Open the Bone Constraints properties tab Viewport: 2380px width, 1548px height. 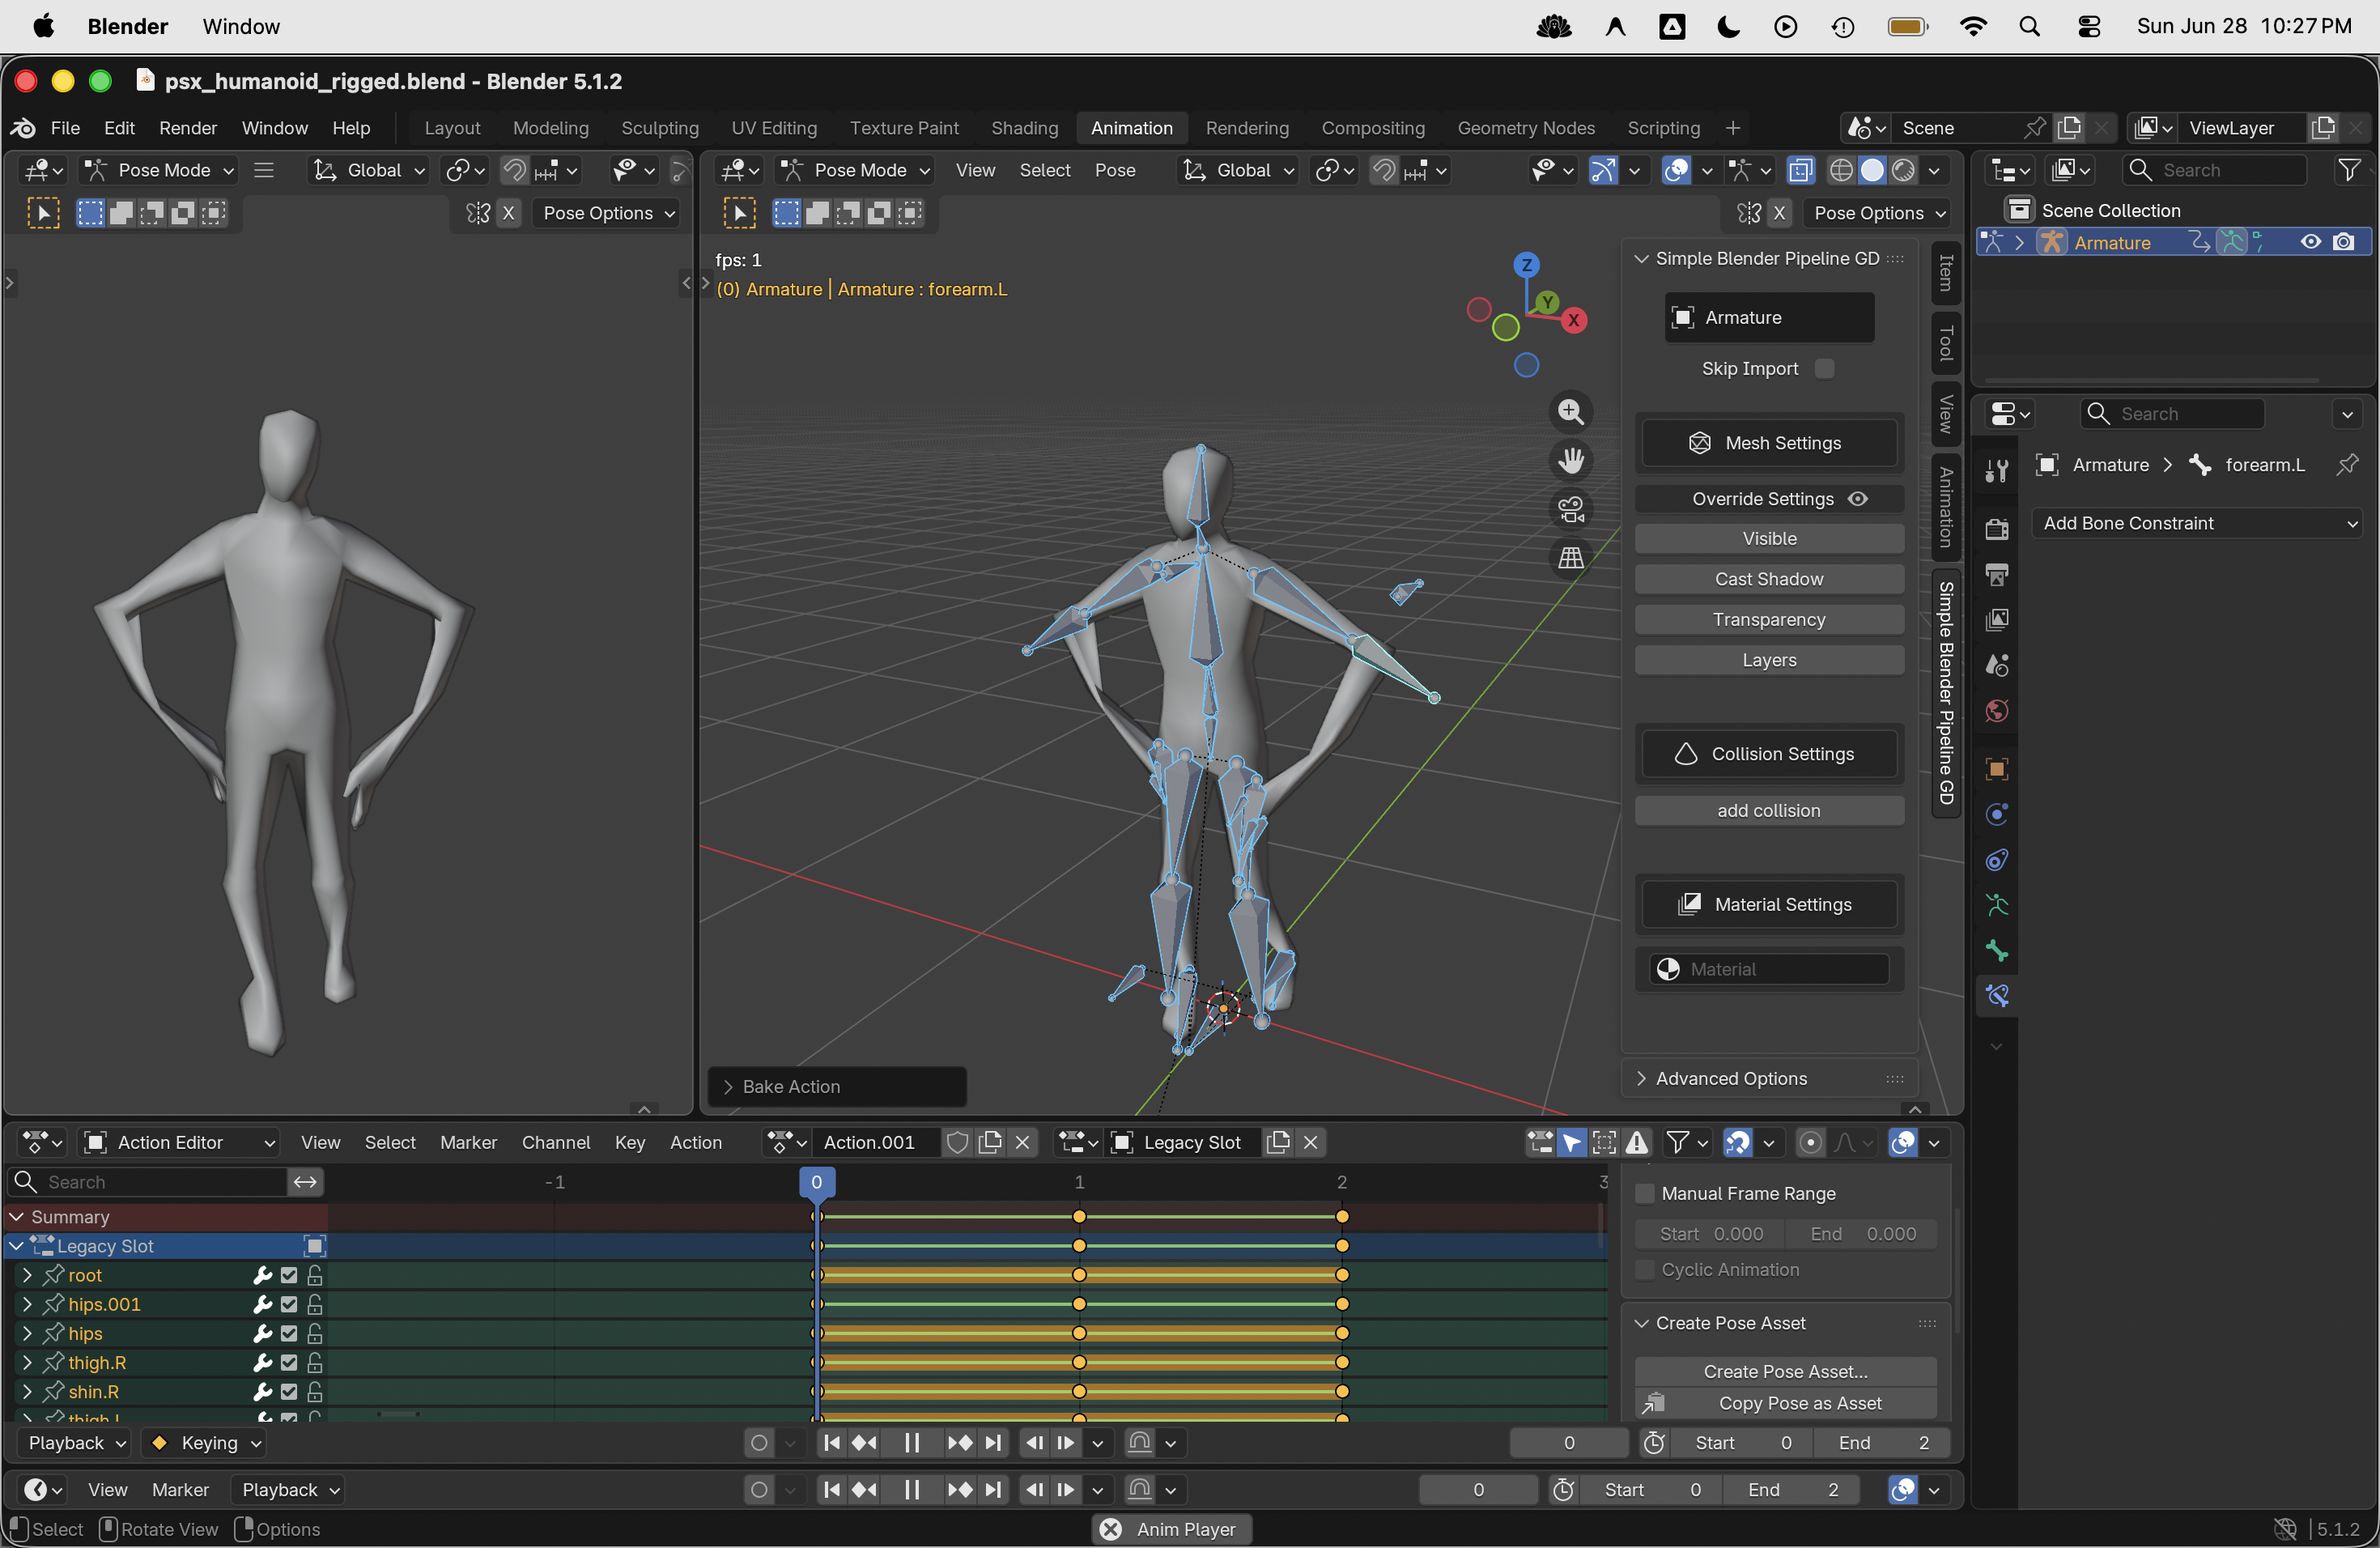[1997, 996]
